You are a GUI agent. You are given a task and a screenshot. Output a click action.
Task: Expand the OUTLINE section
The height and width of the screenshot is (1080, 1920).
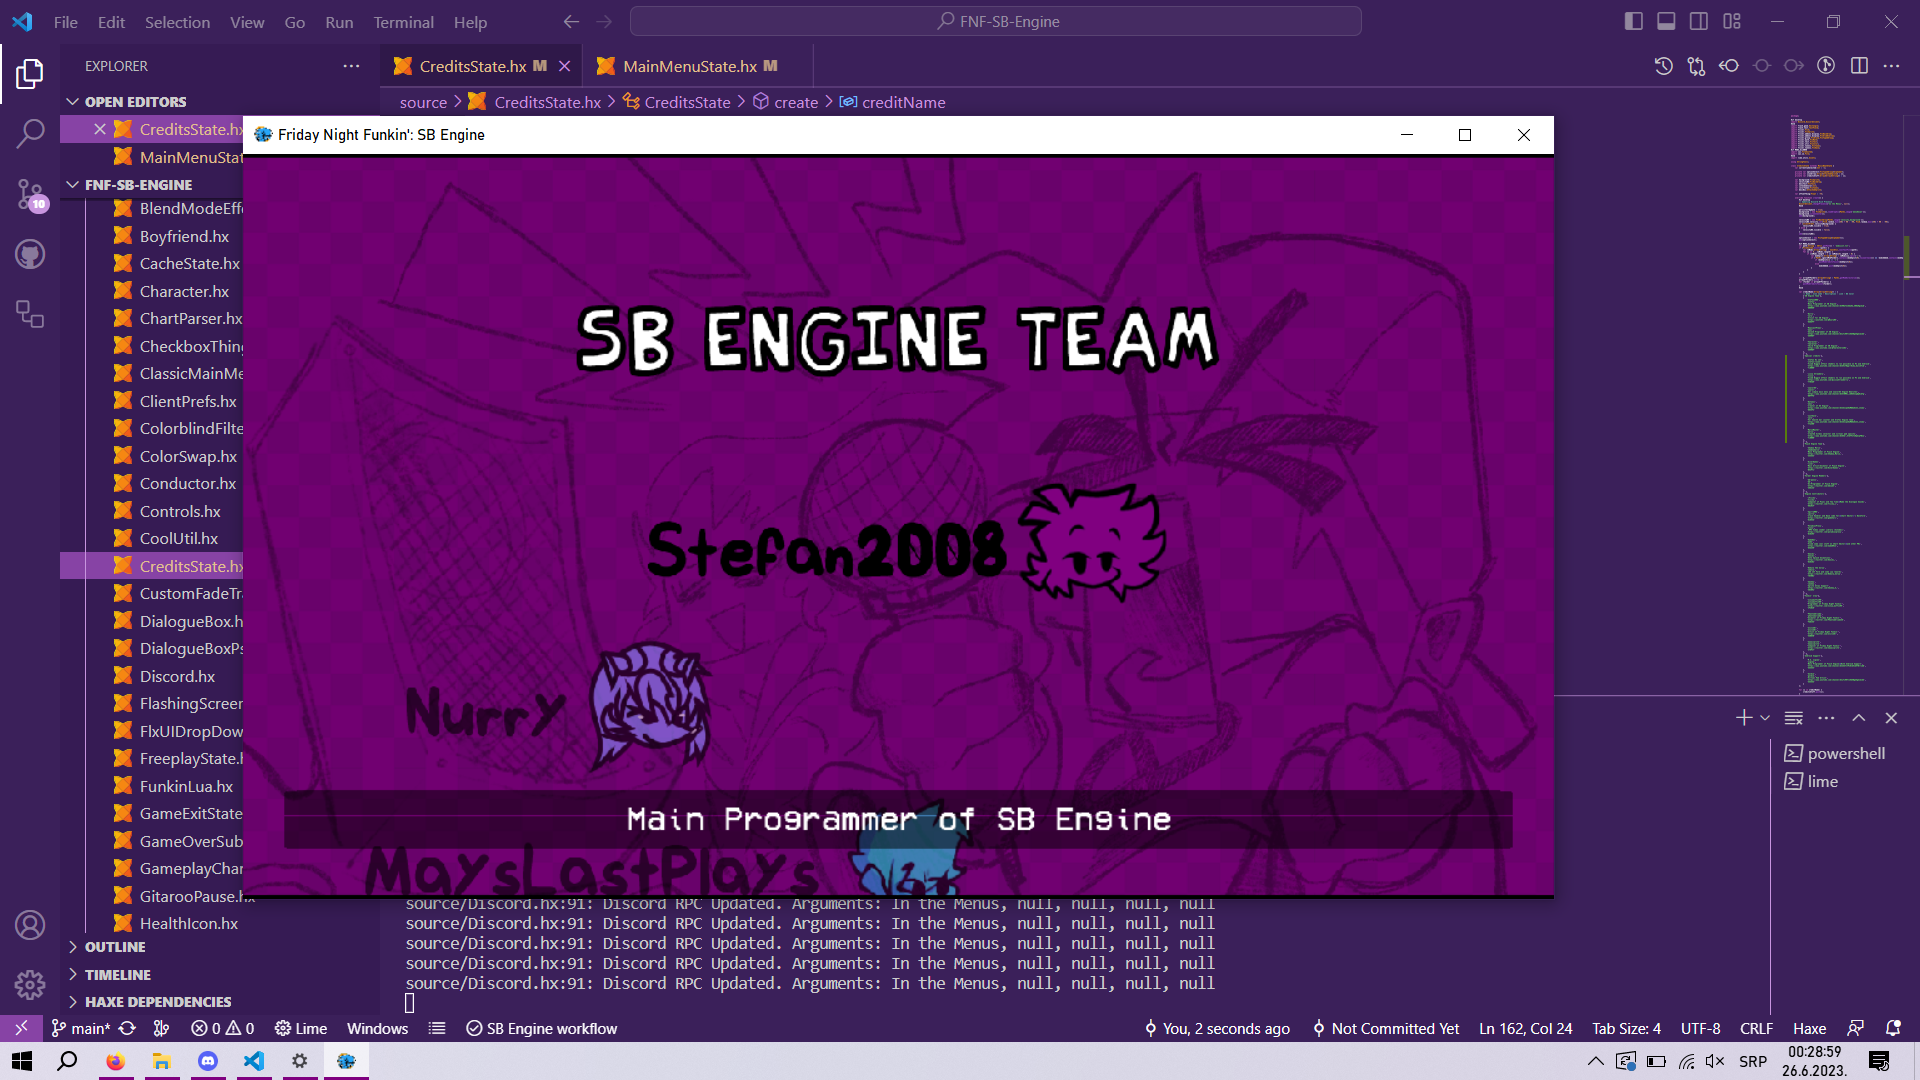tap(112, 947)
